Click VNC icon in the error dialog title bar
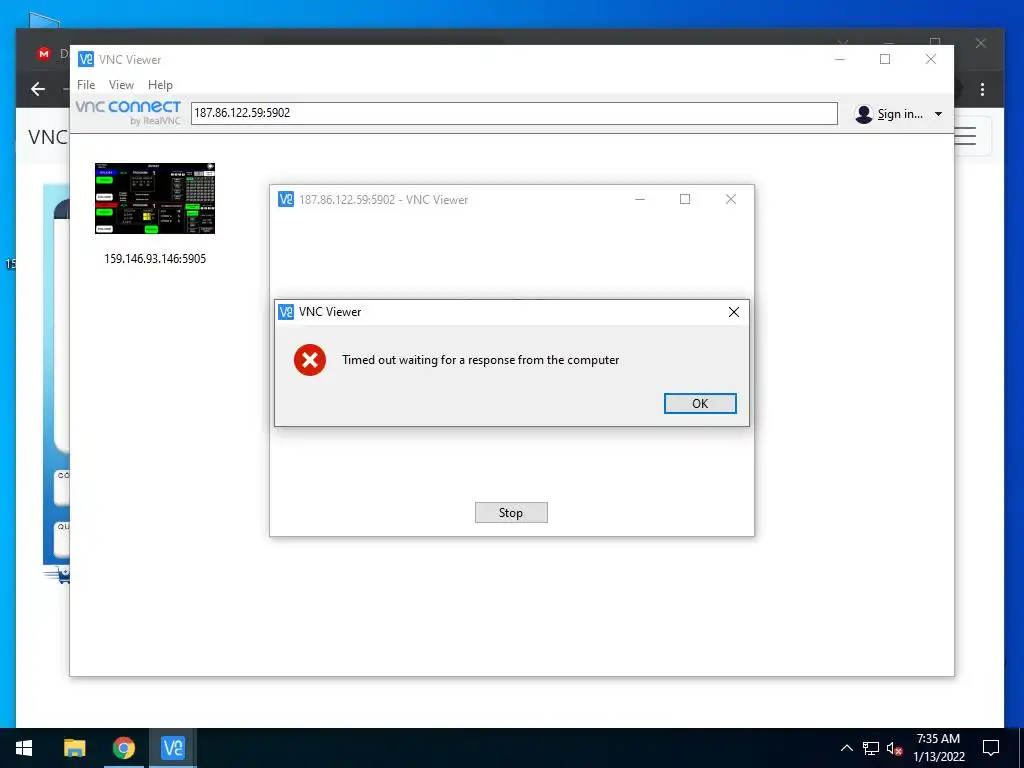The height and width of the screenshot is (768, 1024). (x=286, y=312)
